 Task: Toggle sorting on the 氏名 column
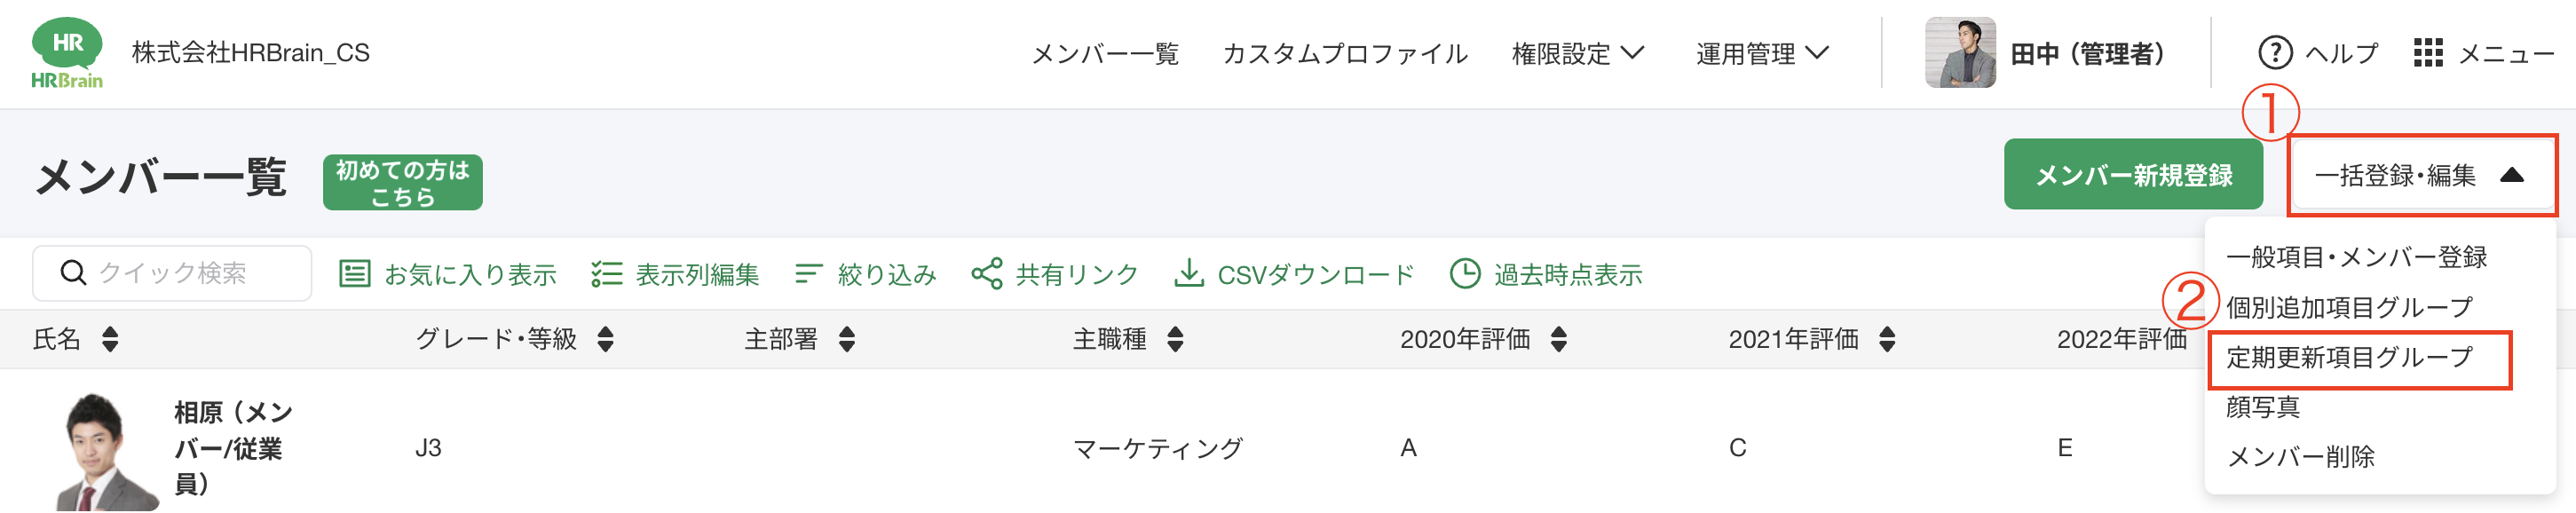[x=108, y=339]
